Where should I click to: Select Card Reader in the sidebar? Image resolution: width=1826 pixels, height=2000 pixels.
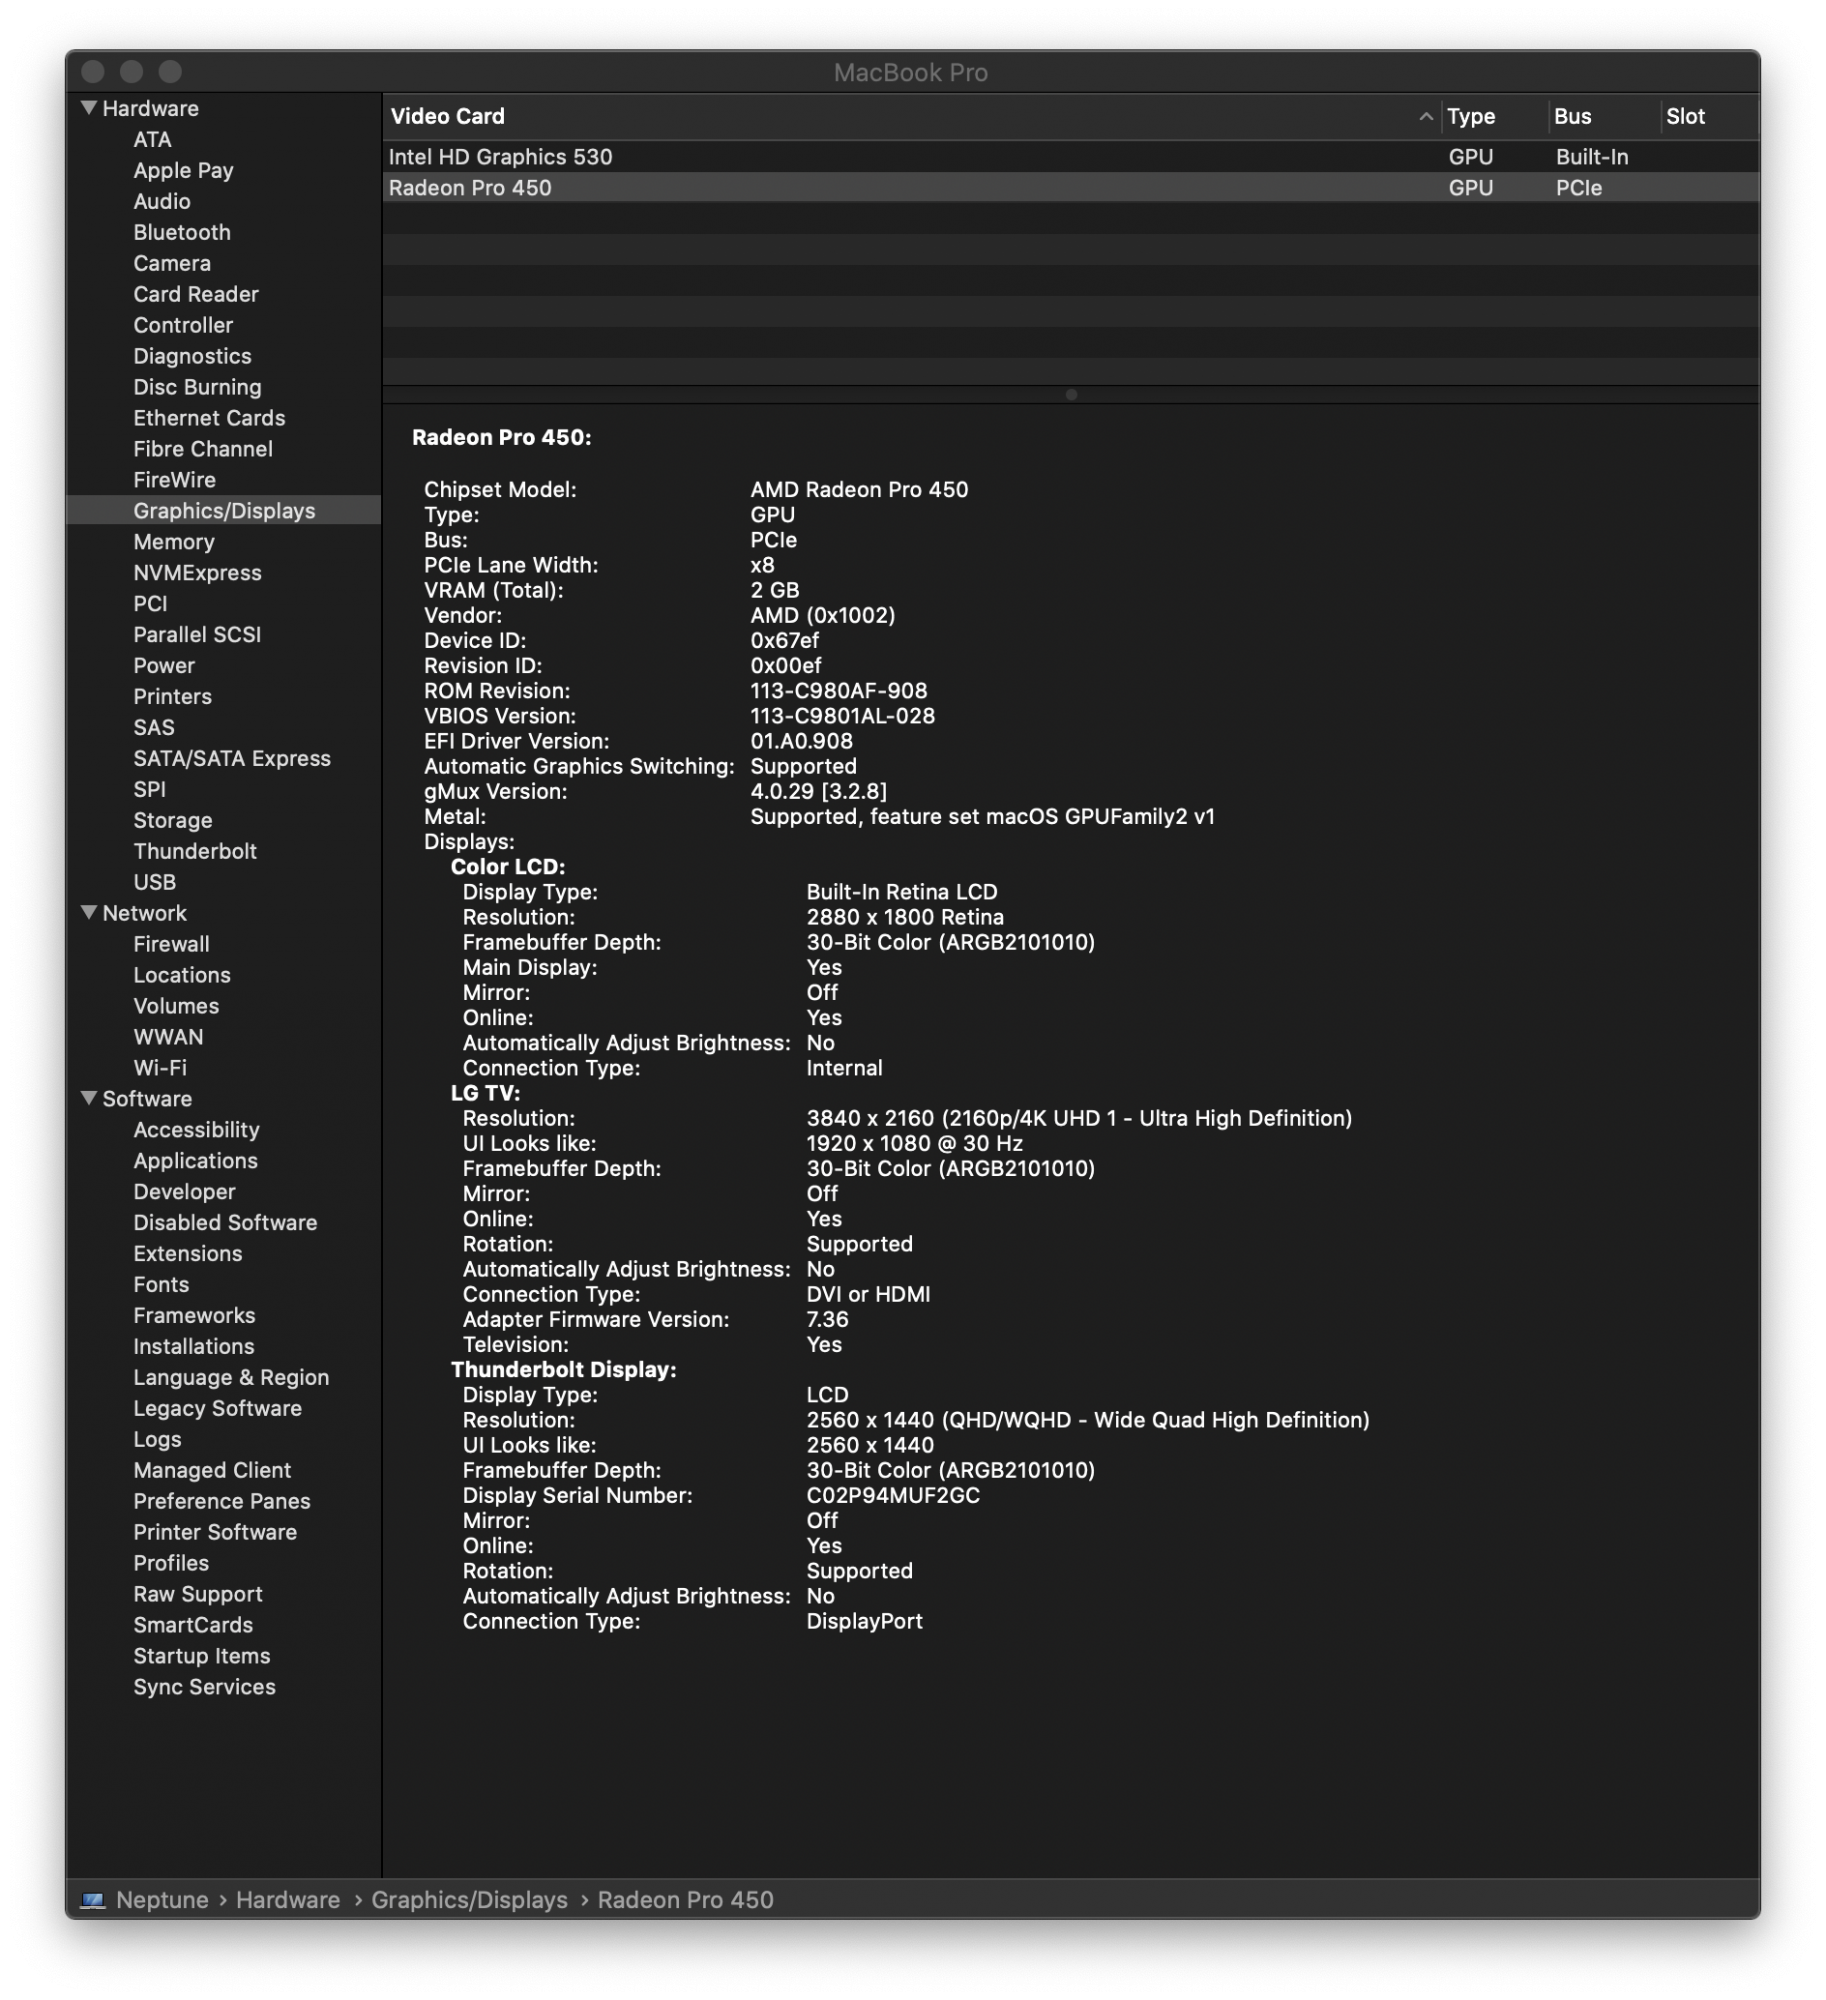(195, 294)
